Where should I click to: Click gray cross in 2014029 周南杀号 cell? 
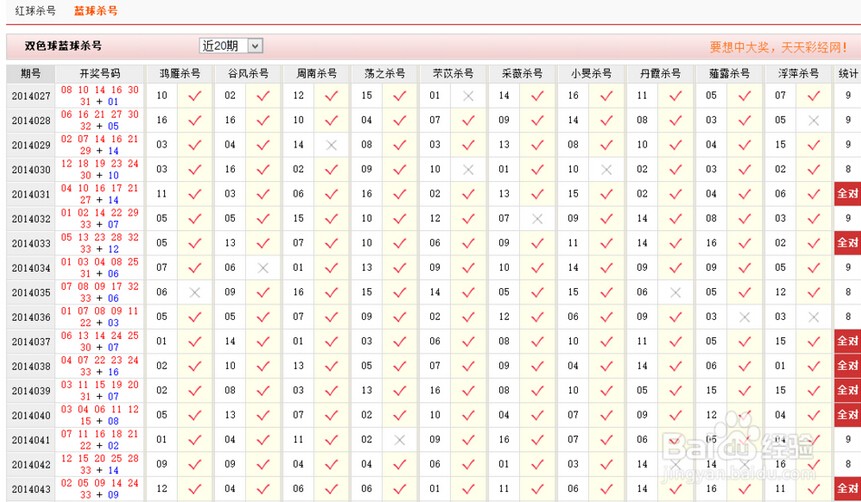pos(331,145)
